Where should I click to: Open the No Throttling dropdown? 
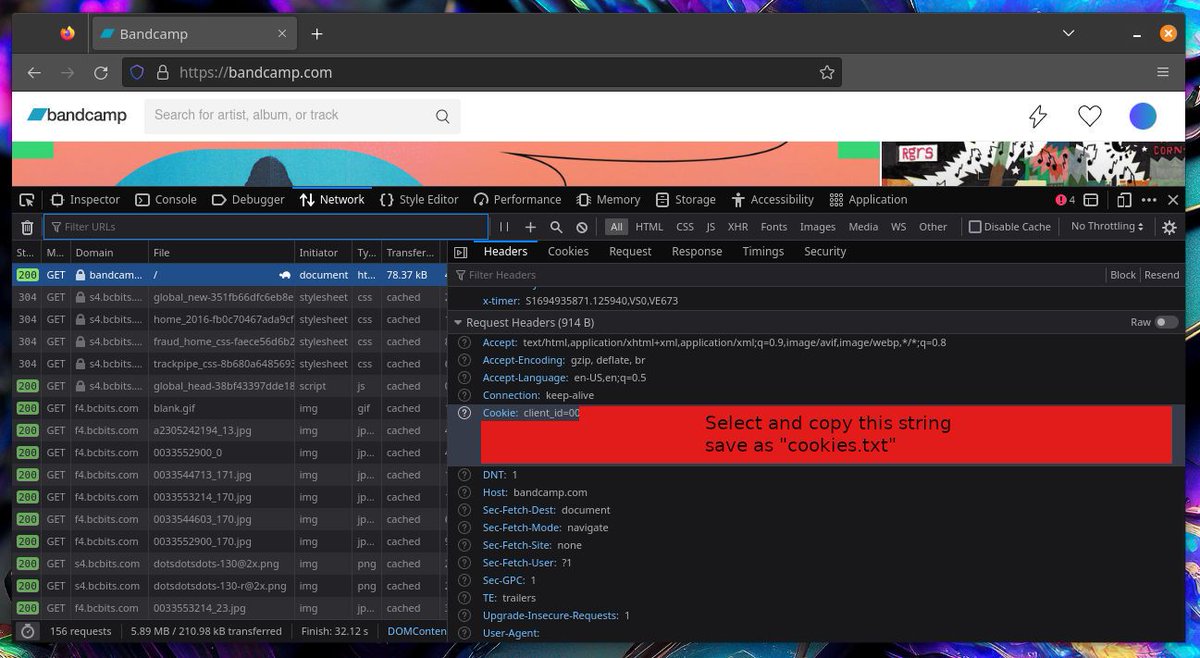pos(1106,227)
